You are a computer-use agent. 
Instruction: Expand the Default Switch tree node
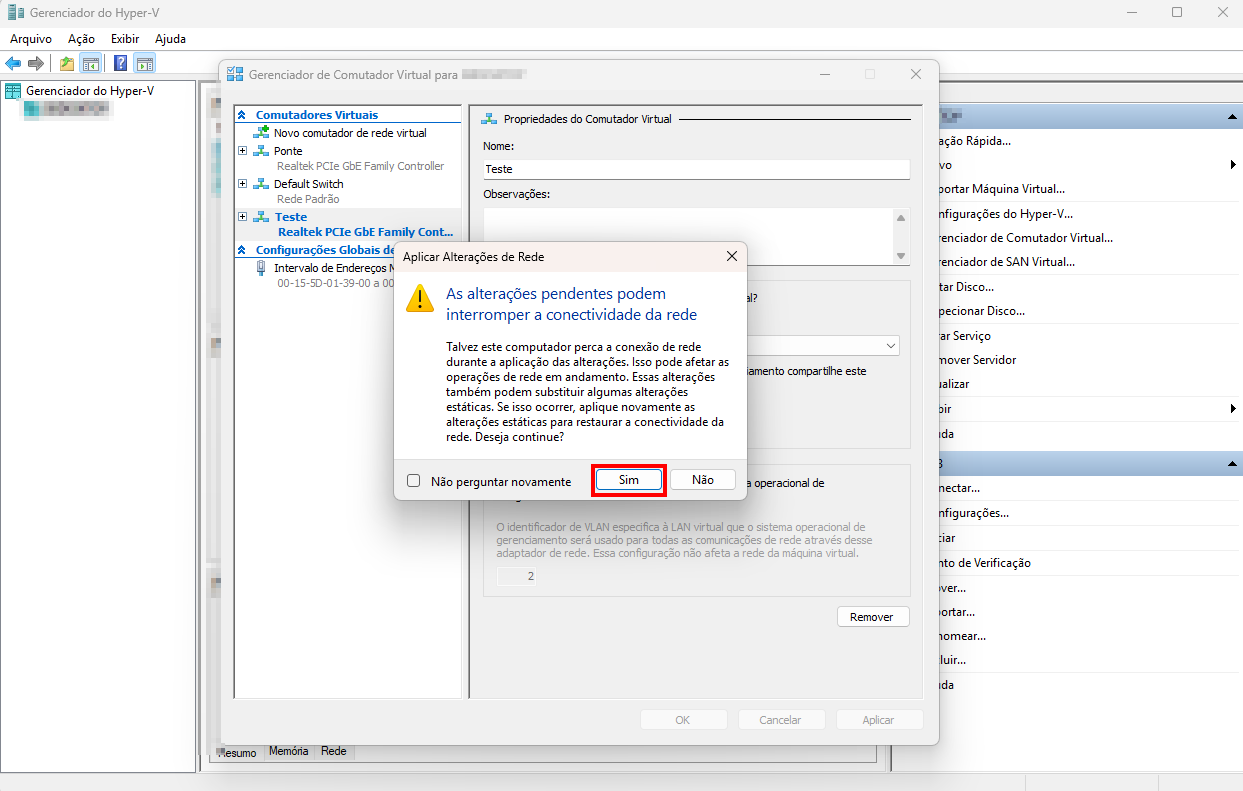(243, 184)
